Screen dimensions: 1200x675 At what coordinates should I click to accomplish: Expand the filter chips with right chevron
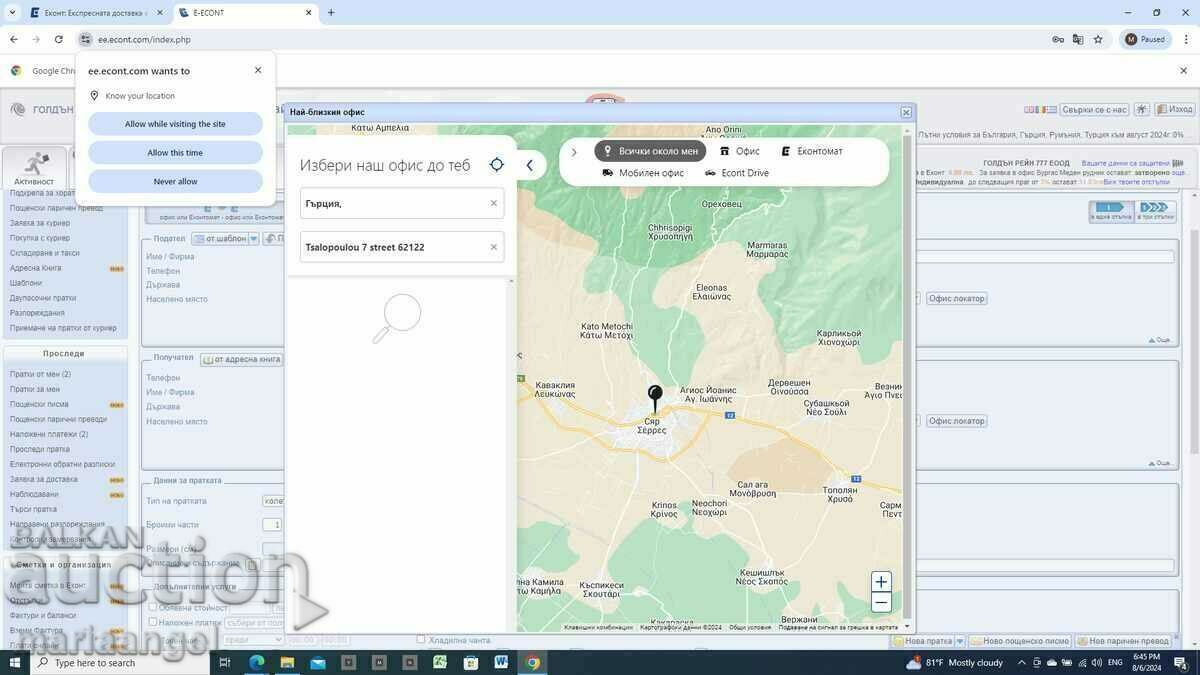574,152
